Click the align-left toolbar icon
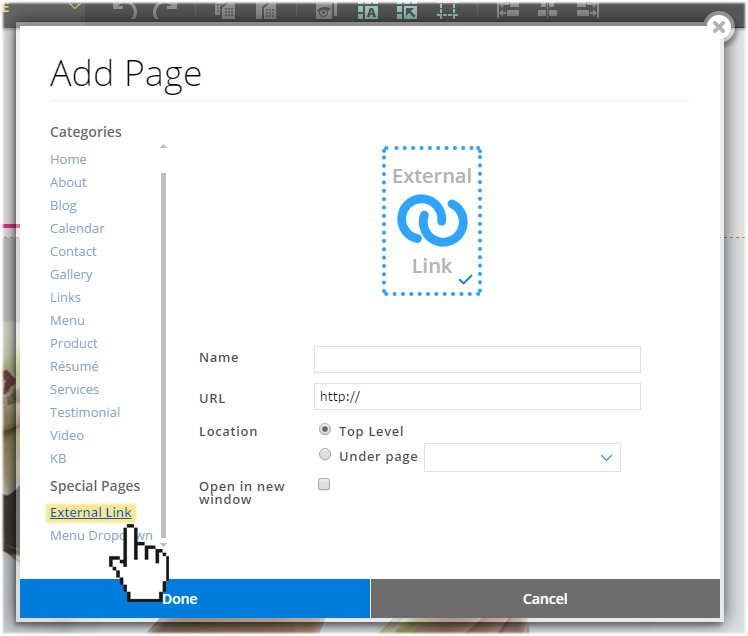The width and height of the screenshot is (748, 636). (508, 10)
